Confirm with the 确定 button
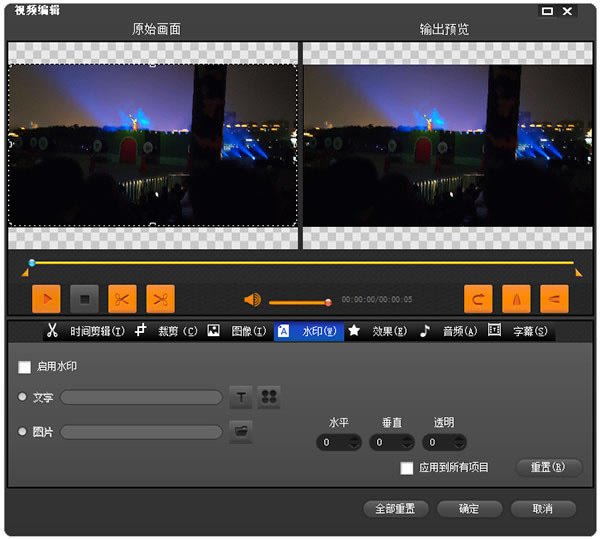This screenshot has width=600, height=539. point(470,509)
